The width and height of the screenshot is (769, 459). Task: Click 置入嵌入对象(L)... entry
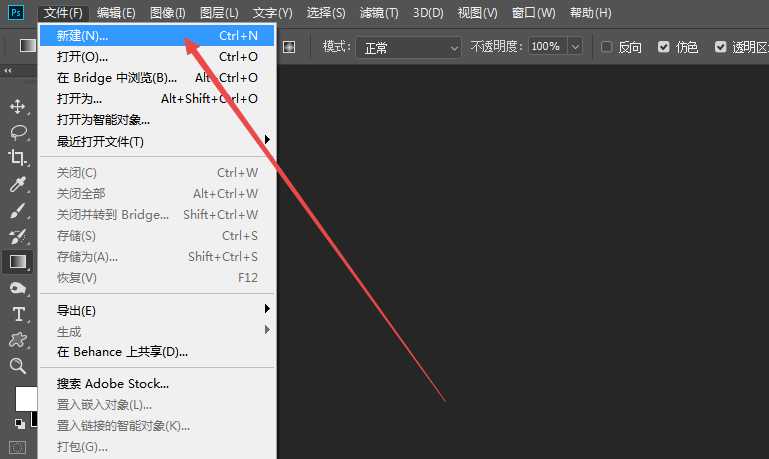click(156, 405)
